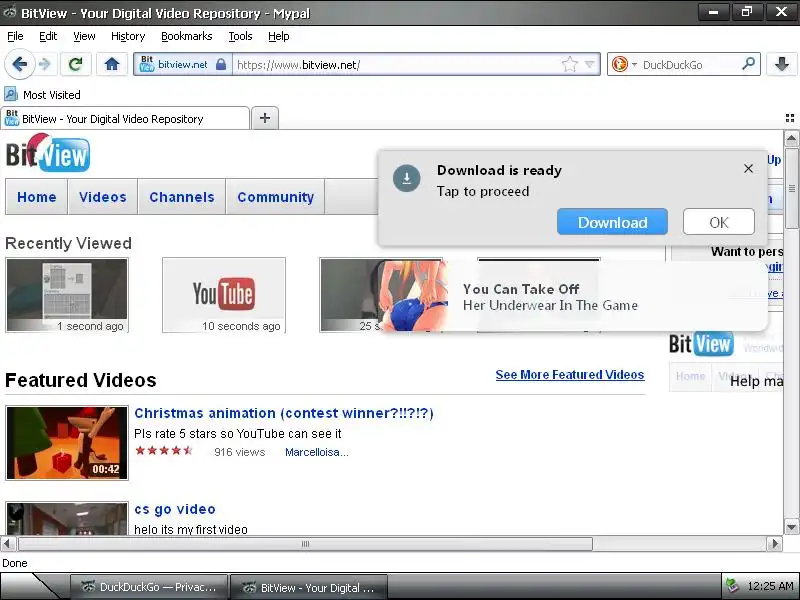This screenshot has width=800, height=600.
Task: Click 916 views text
Action: 240,452
